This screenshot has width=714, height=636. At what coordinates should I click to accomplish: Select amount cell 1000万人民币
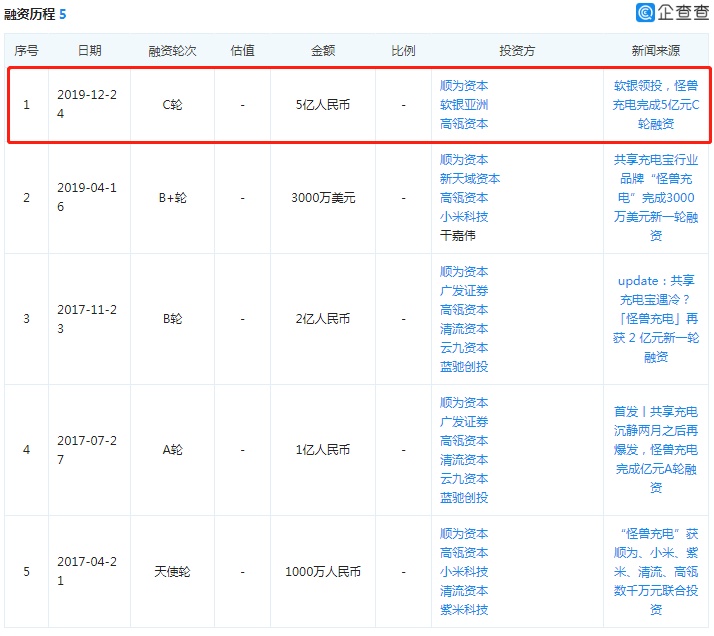[323, 572]
